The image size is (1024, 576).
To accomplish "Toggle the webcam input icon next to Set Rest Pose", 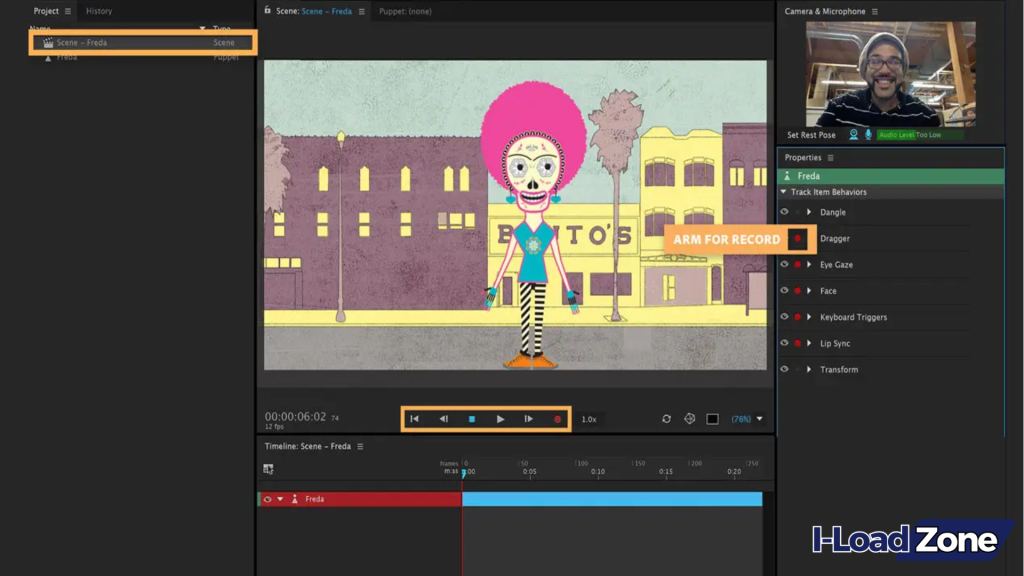I will pos(854,134).
